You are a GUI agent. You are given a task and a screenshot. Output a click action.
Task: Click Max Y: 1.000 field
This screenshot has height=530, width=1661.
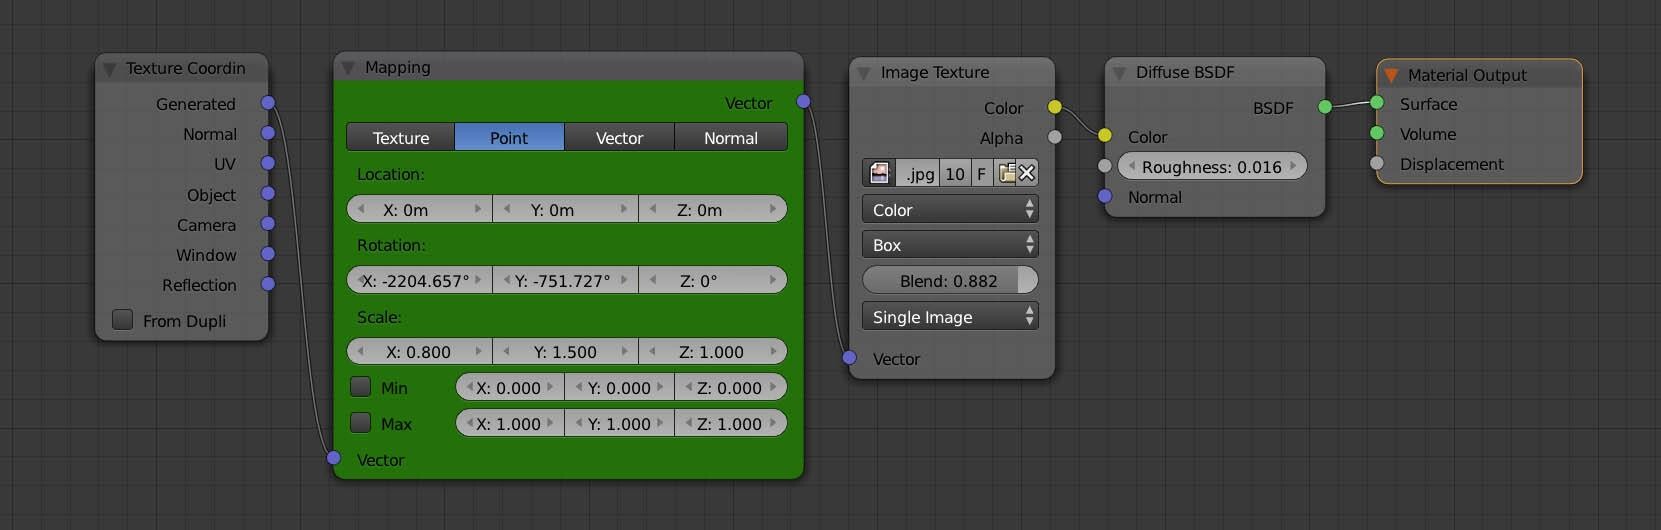click(x=620, y=424)
